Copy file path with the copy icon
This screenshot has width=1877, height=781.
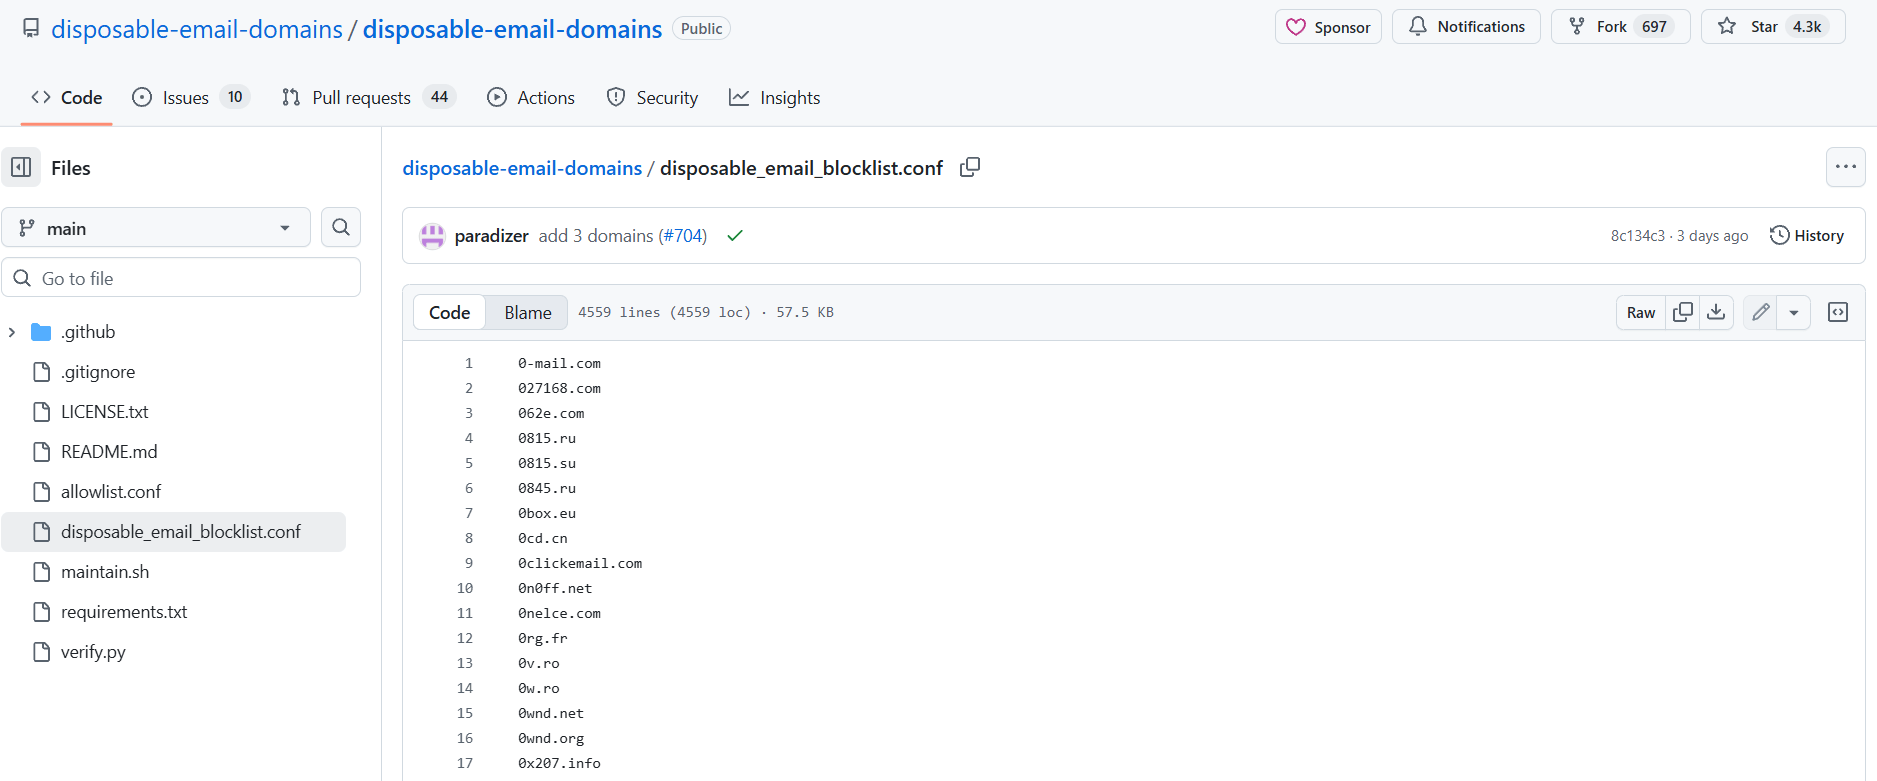tap(970, 167)
